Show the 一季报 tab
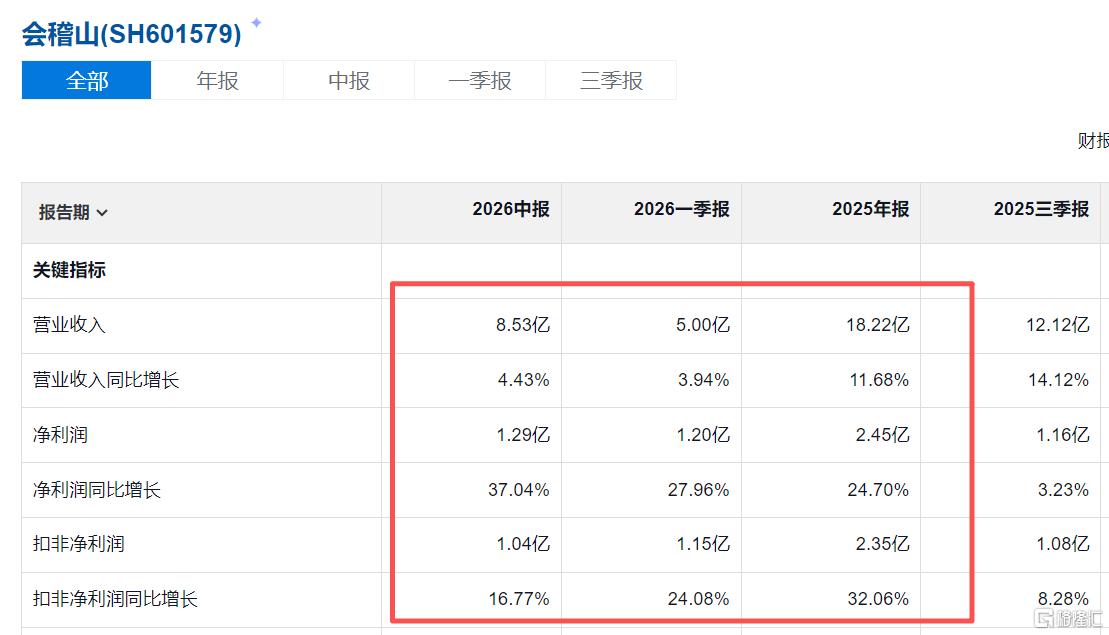The height and width of the screenshot is (635, 1109). pos(480,80)
